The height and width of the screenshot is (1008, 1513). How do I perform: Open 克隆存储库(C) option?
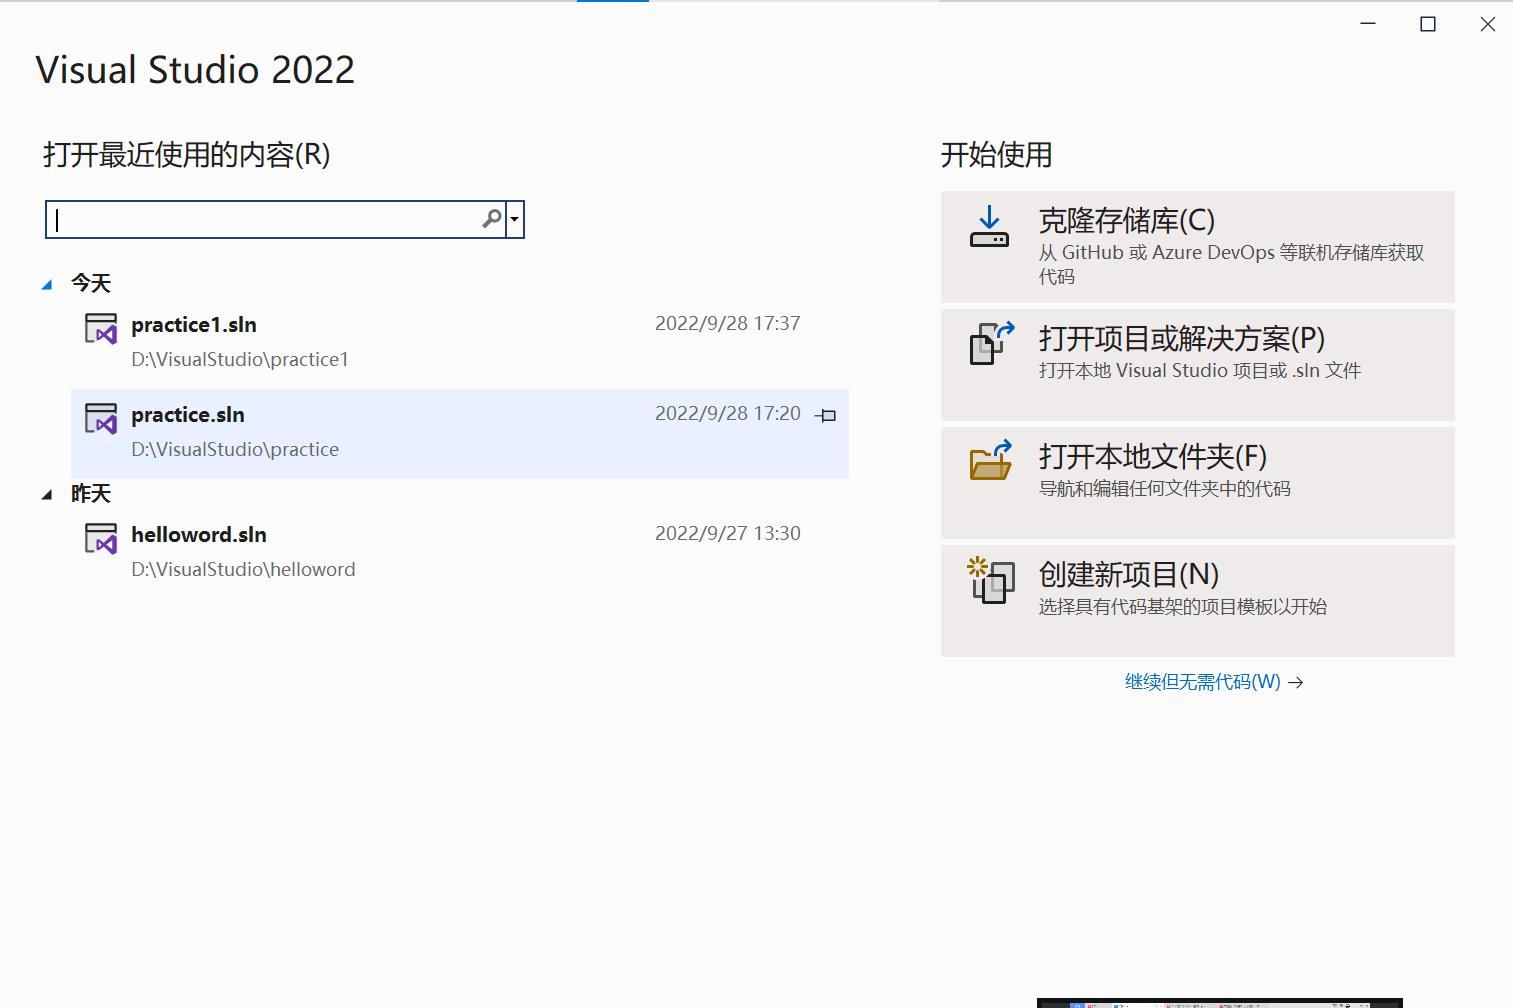coord(1197,247)
